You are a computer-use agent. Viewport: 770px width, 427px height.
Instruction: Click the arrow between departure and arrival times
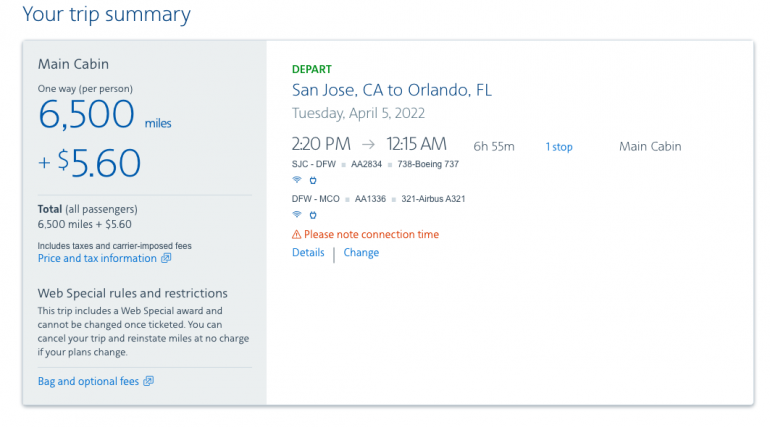tap(369, 146)
